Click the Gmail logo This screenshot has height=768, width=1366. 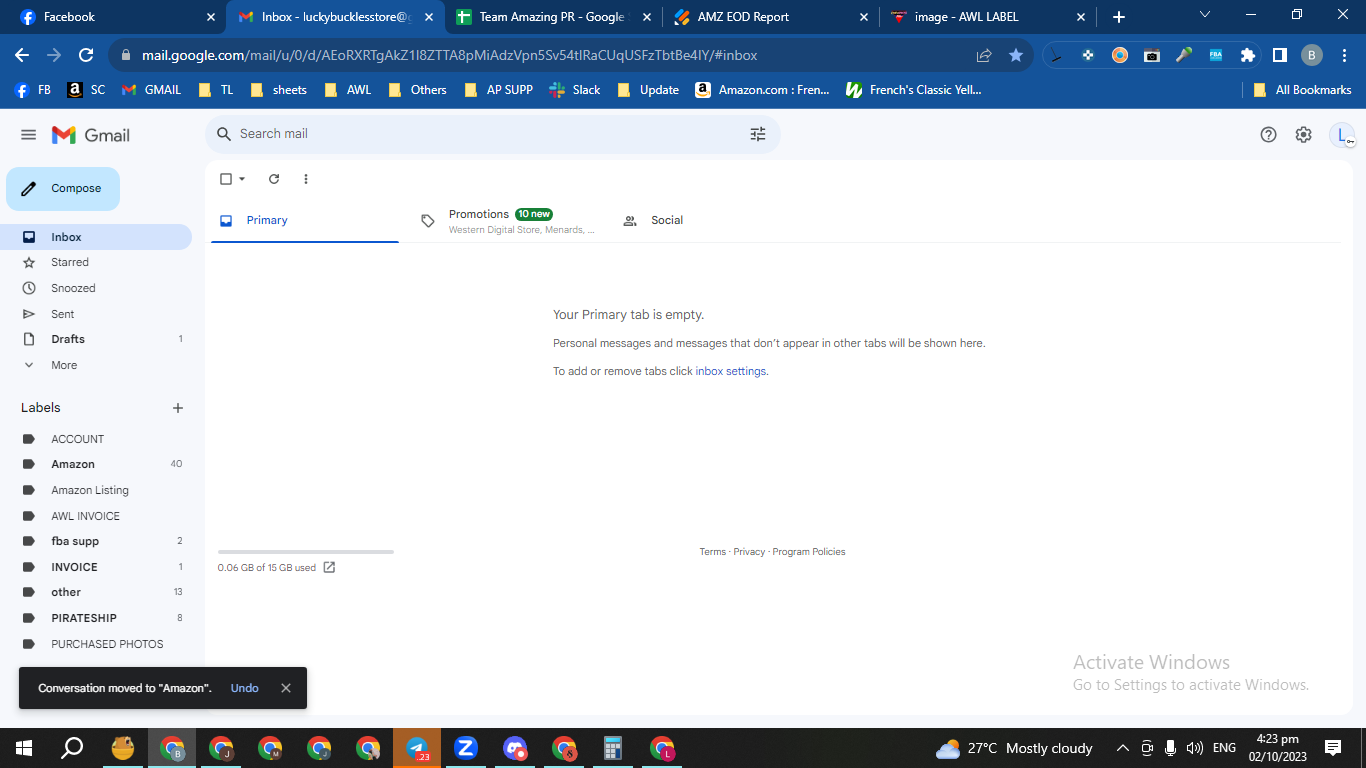coord(91,135)
